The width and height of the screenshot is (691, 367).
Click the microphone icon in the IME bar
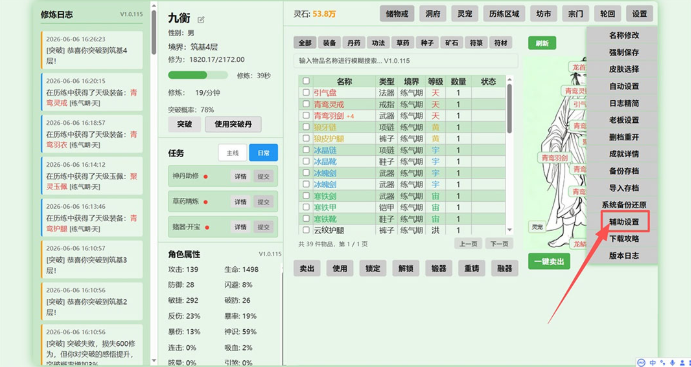(x=671, y=362)
